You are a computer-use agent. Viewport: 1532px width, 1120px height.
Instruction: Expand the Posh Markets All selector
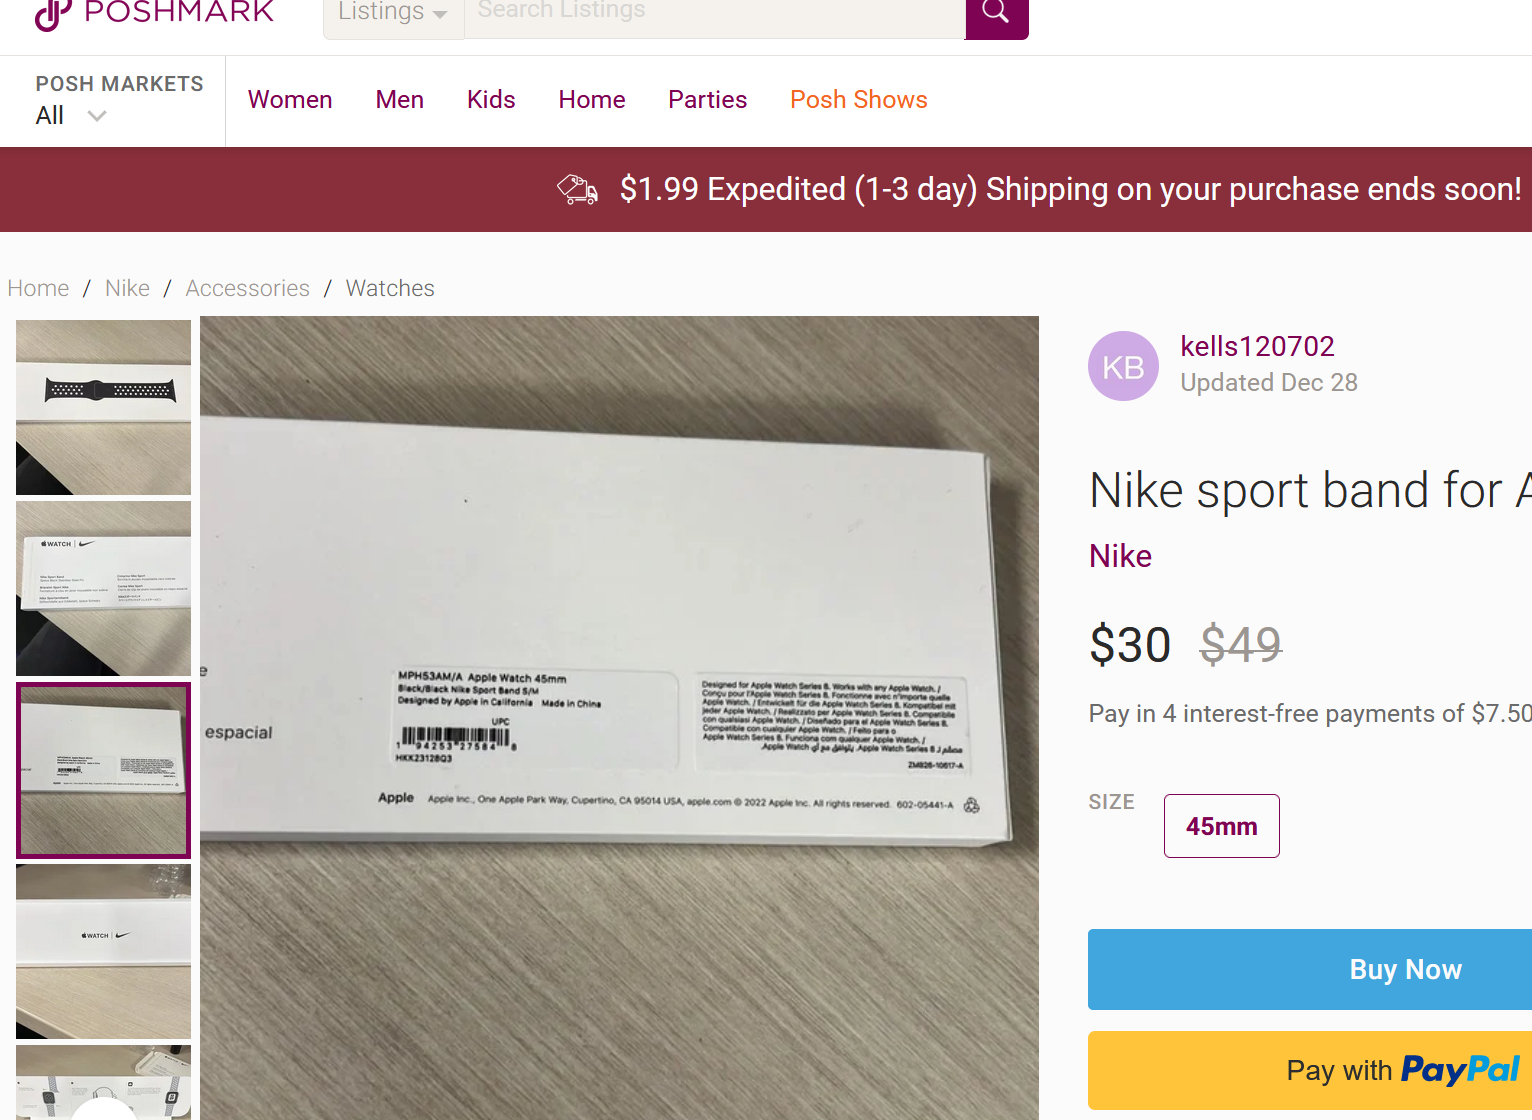(71, 116)
